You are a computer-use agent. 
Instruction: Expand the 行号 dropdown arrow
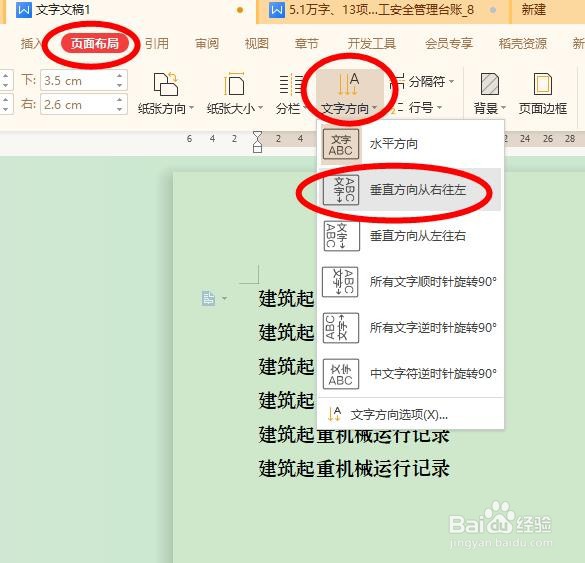click(439, 108)
